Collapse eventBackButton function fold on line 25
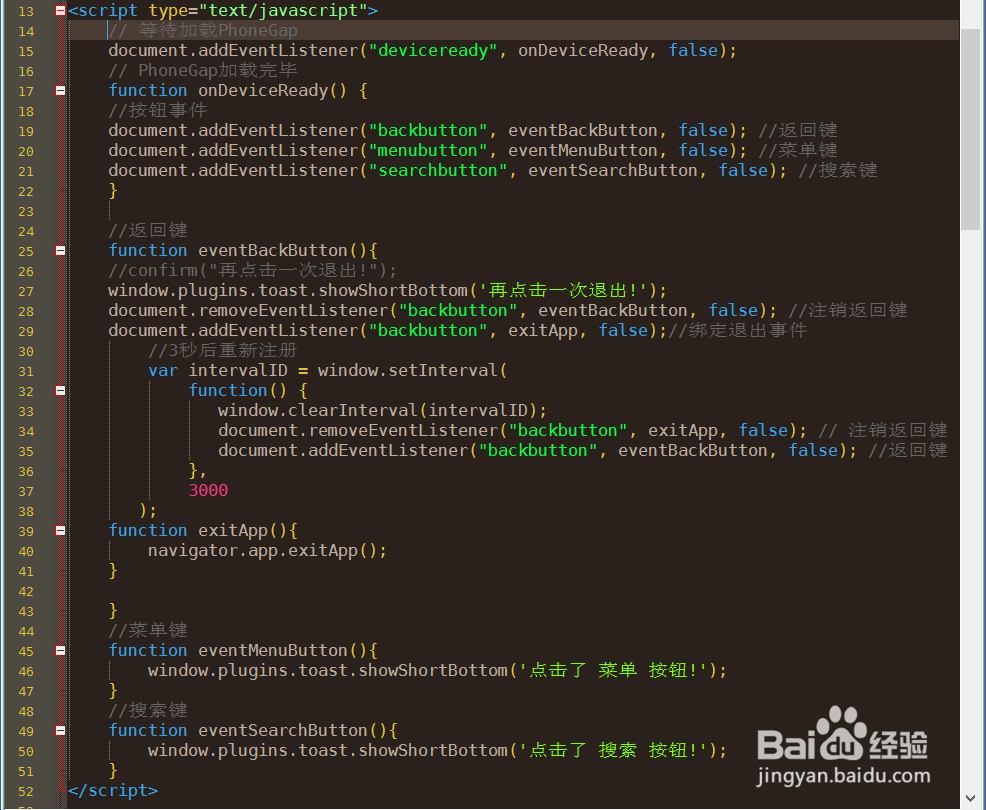This screenshot has width=986, height=810. (x=60, y=250)
